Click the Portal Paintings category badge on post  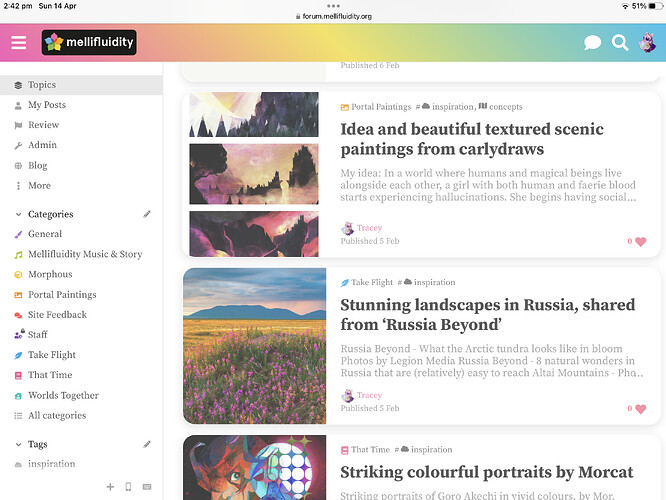[376, 107]
